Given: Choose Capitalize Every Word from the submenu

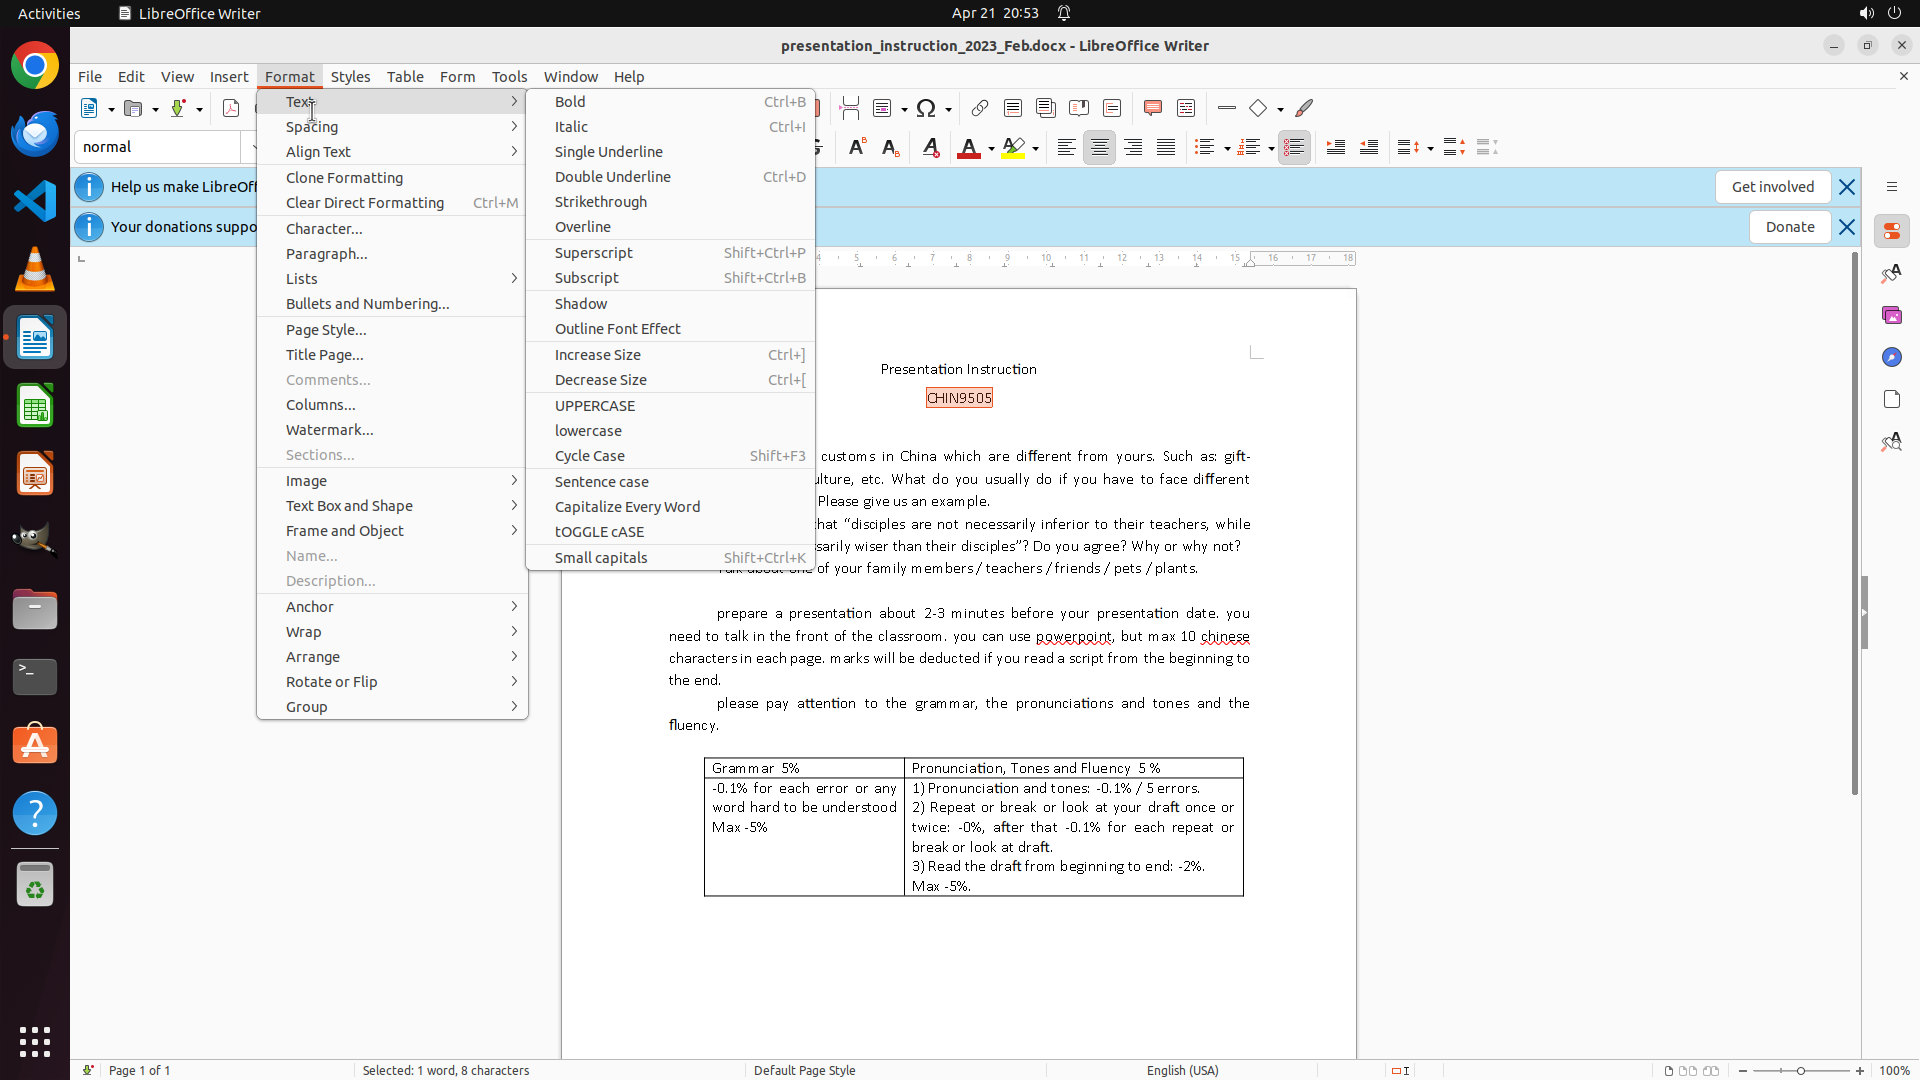Looking at the screenshot, I should point(627,507).
